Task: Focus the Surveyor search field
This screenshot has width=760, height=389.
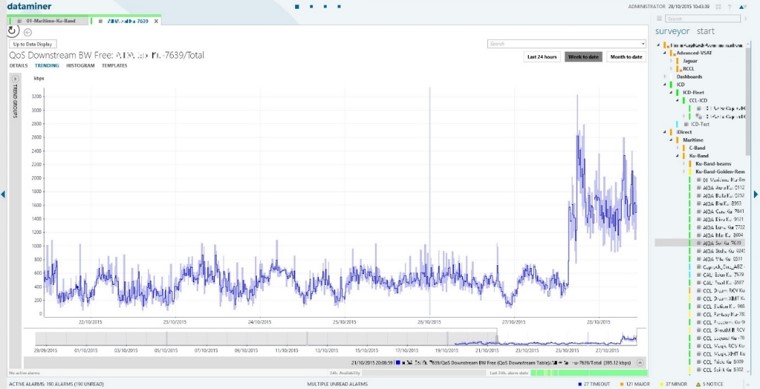Action: [703, 18]
